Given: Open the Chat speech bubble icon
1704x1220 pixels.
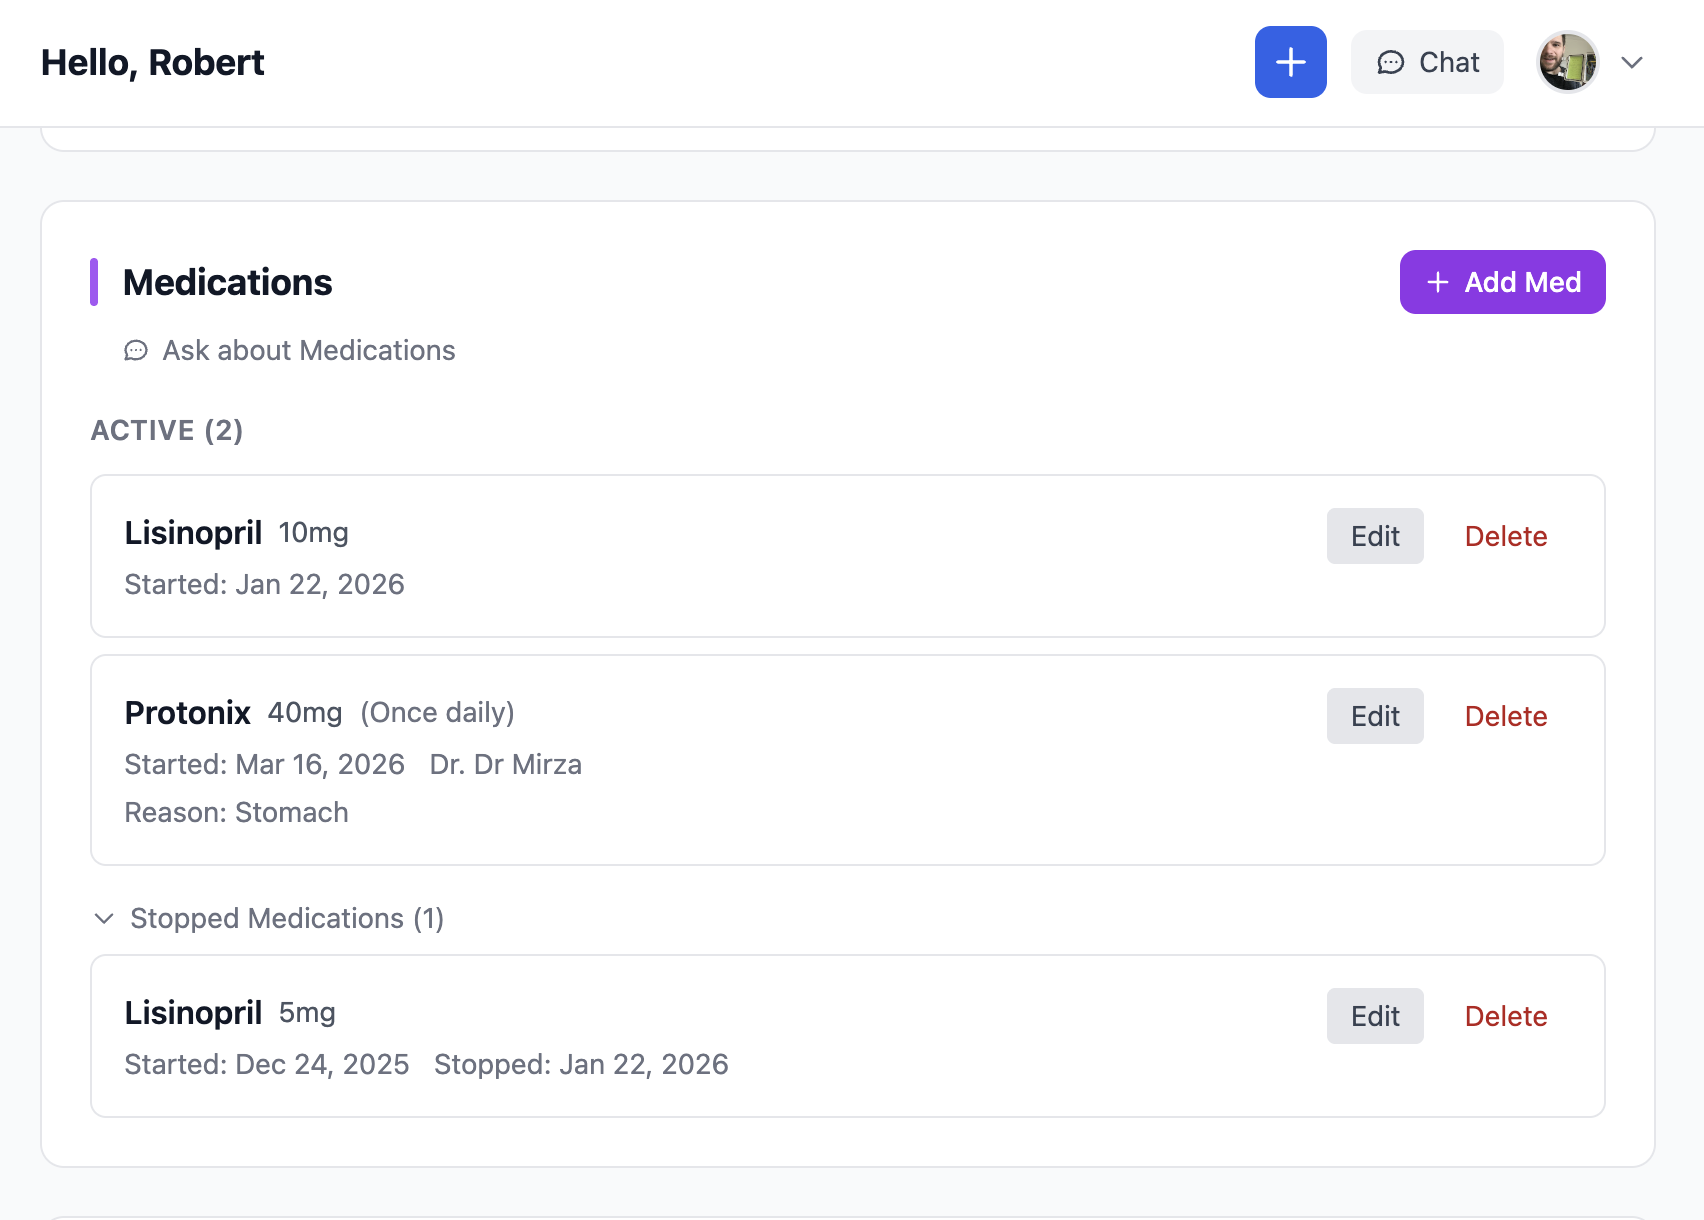Looking at the screenshot, I should (1392, 62).
